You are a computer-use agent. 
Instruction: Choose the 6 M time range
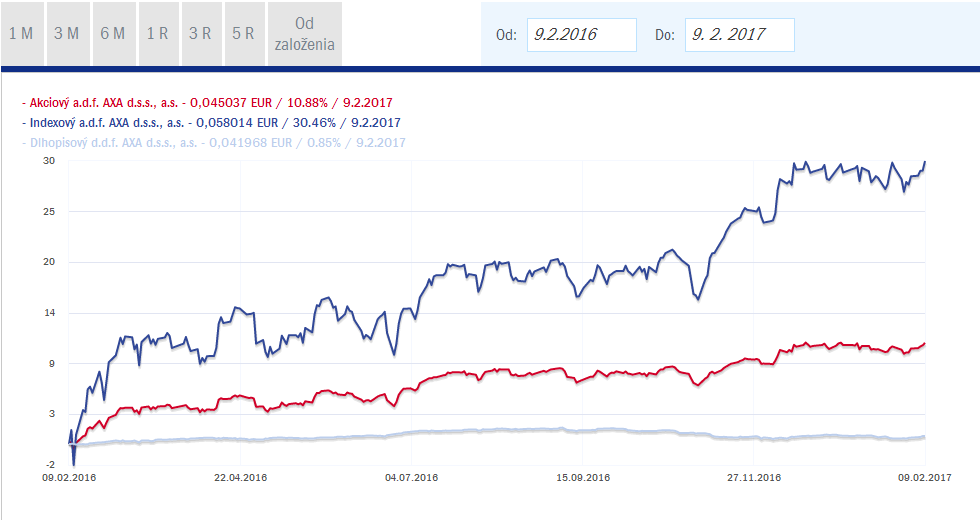tap(114, 33)
